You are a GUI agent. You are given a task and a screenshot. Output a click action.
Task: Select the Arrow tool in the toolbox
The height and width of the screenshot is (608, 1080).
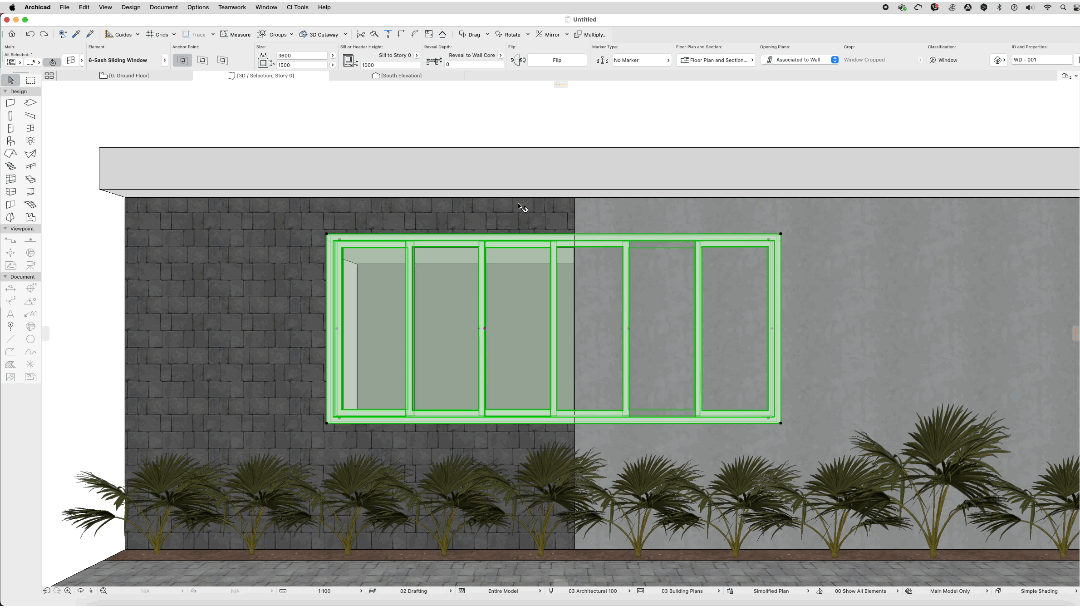click(10, 80)
